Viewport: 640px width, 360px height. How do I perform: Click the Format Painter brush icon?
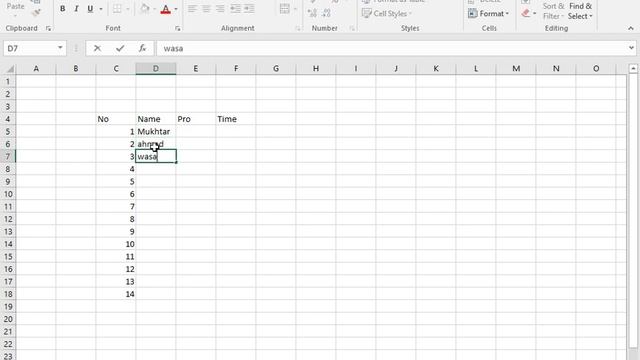36,12
